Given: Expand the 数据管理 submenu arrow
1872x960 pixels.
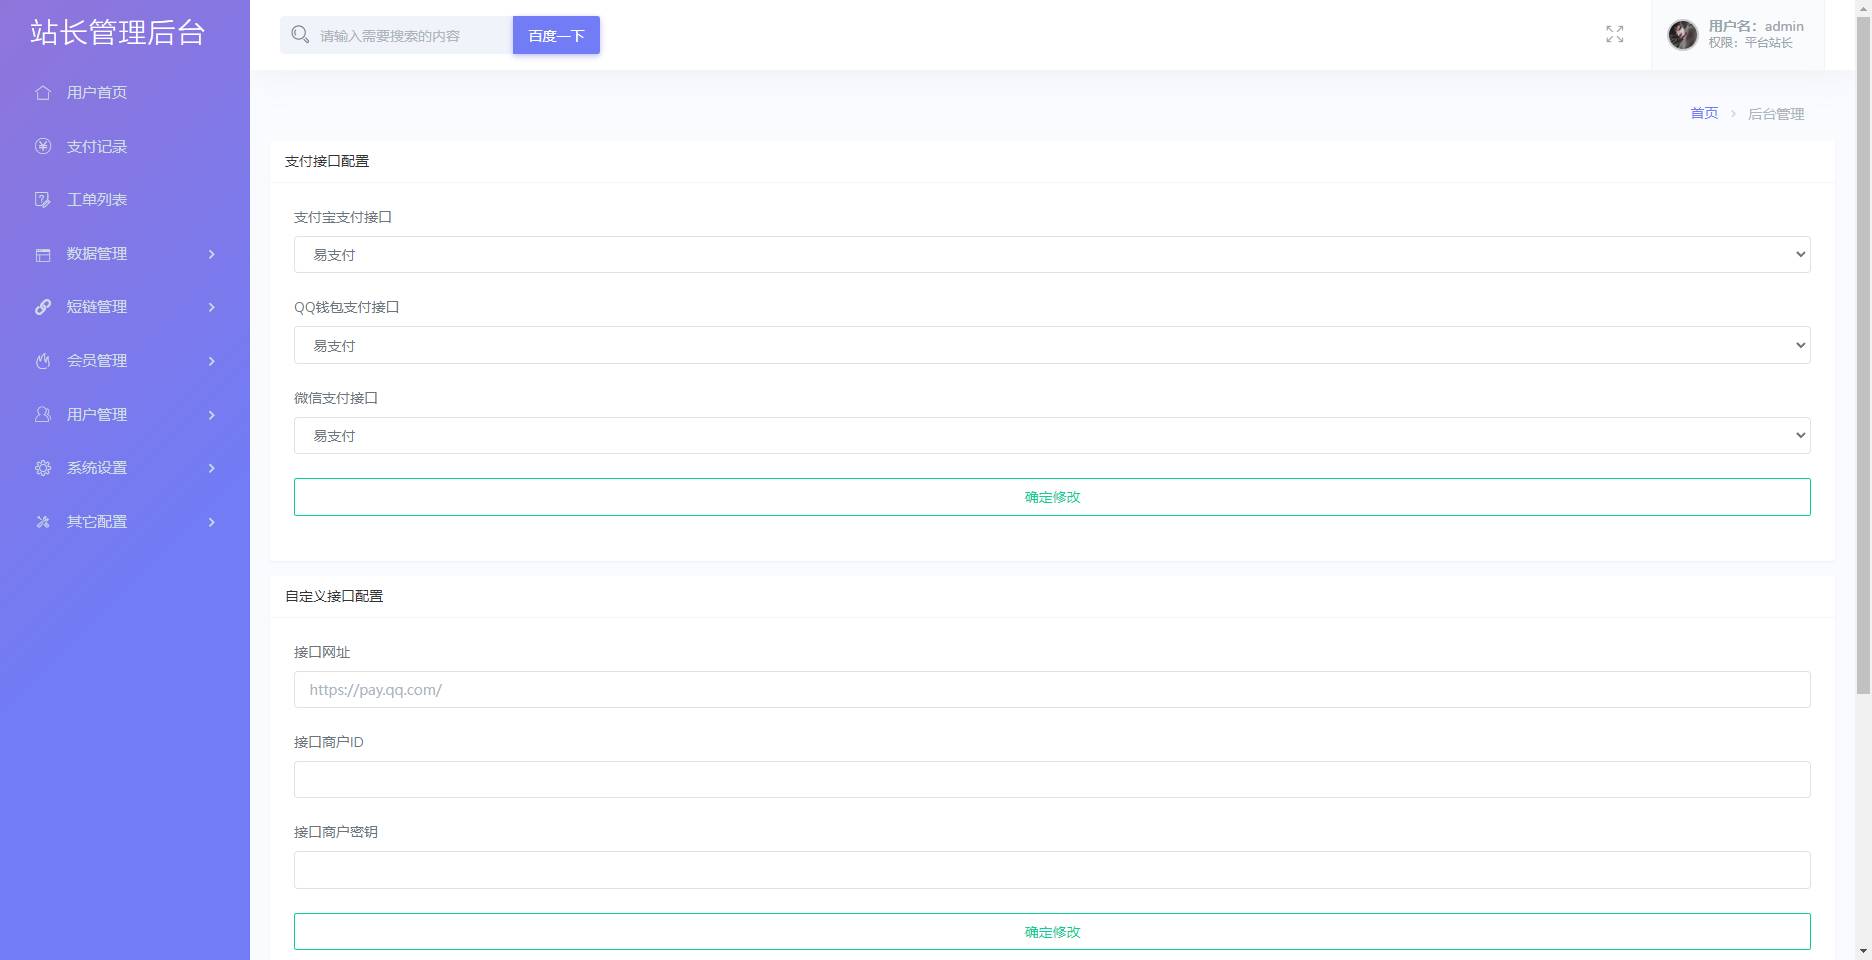Looking at the screenshot, I should point(211,254).
